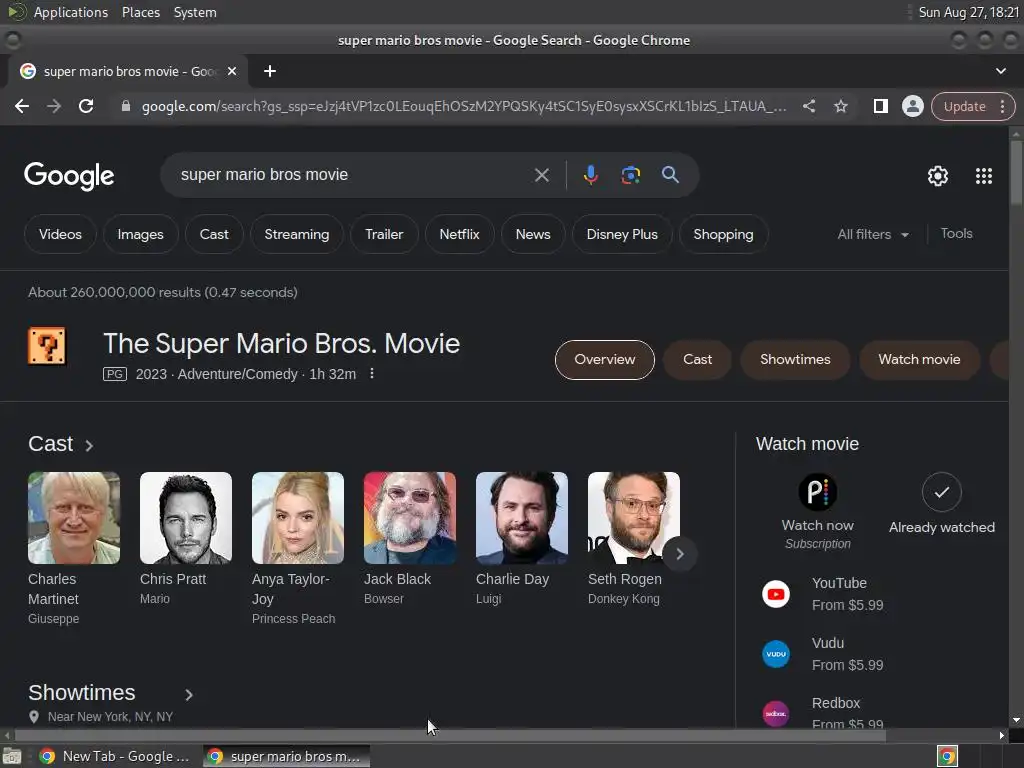This screenshot has width=1024, height=768.
Task: Open the System menu
Action: point(195,12)
